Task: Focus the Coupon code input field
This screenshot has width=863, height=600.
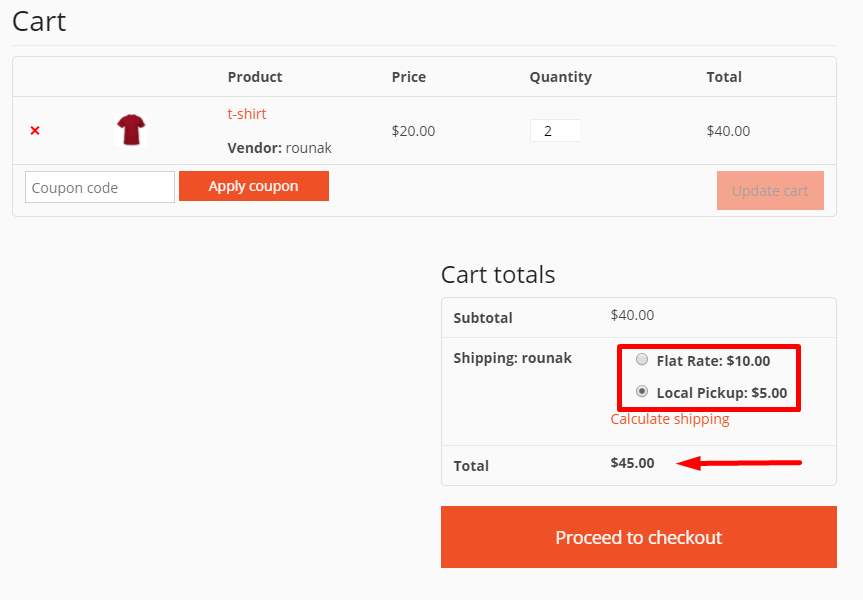Action: click(x=100, y=187)
